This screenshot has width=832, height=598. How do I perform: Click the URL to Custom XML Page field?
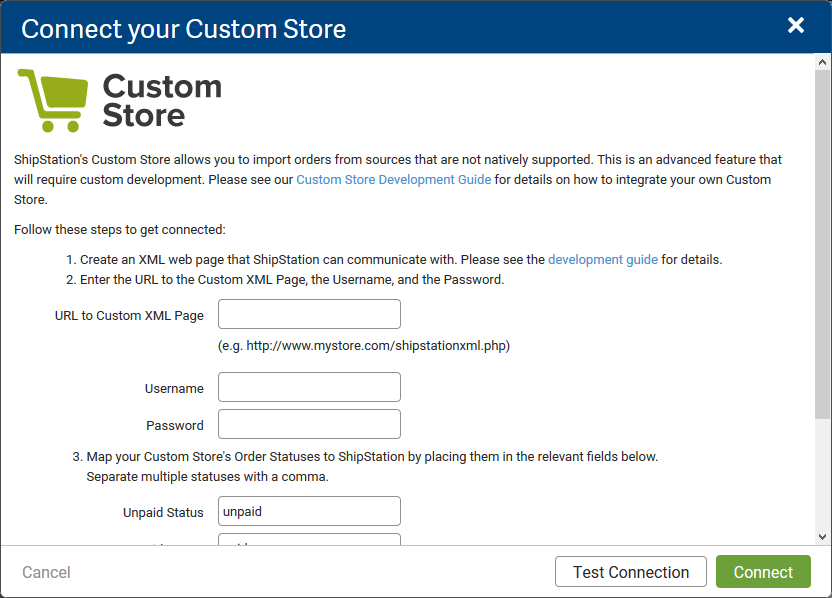point(309,313)
